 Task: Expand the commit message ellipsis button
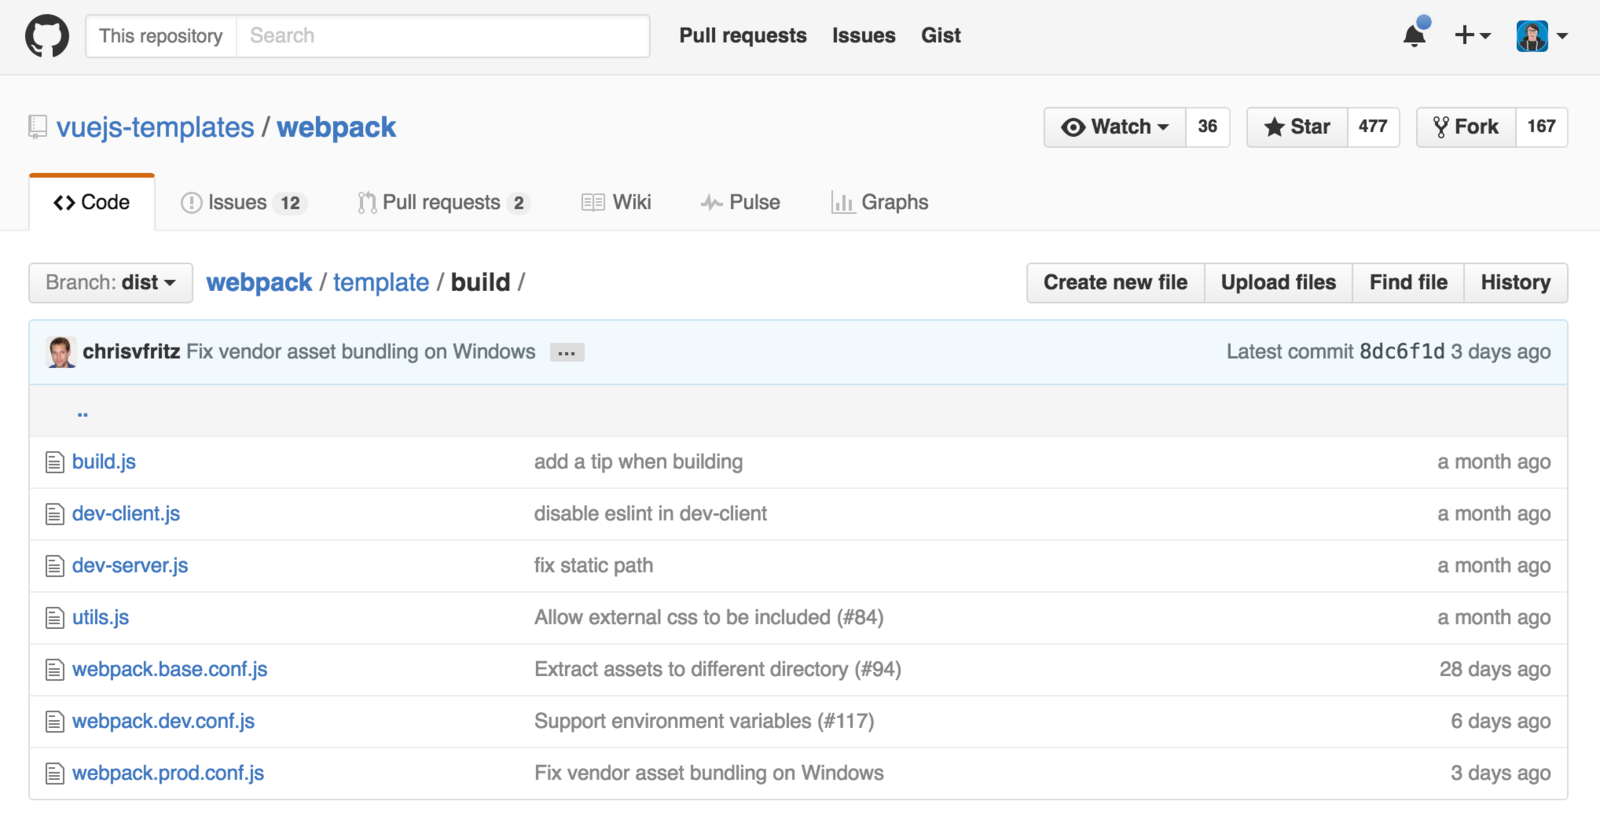click(x=567, y=353)
